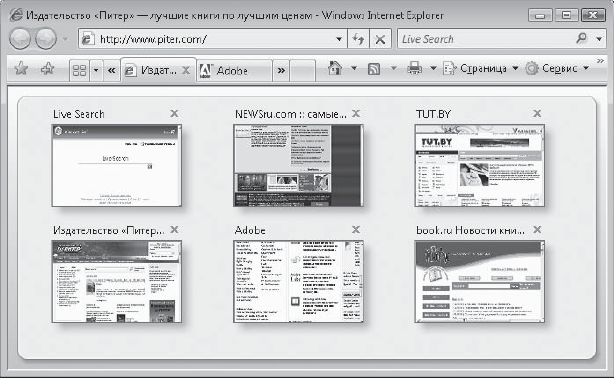Open the NEWSru.com page thumbnail
The image size is (614, 378).
coord(298,165)
